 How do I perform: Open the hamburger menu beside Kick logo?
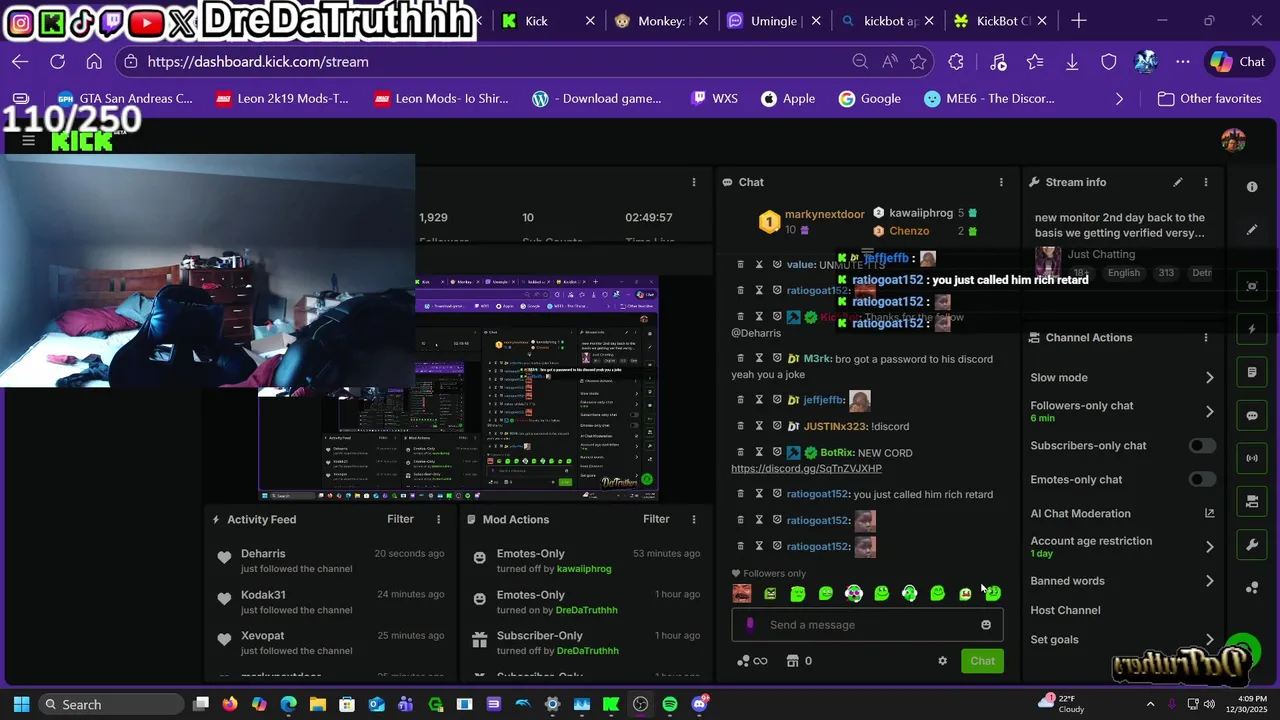pyautogui.click(x=29, y=140)
